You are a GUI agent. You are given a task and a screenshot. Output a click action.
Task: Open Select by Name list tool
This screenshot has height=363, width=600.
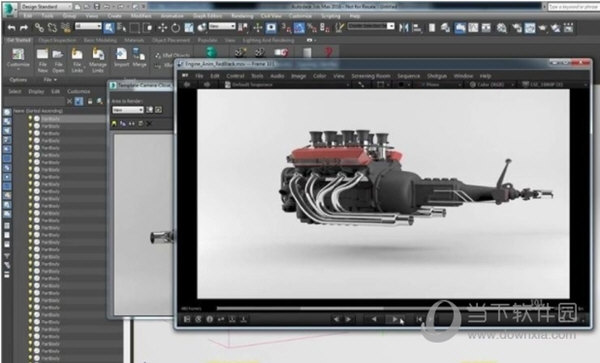tap(122, 28)
